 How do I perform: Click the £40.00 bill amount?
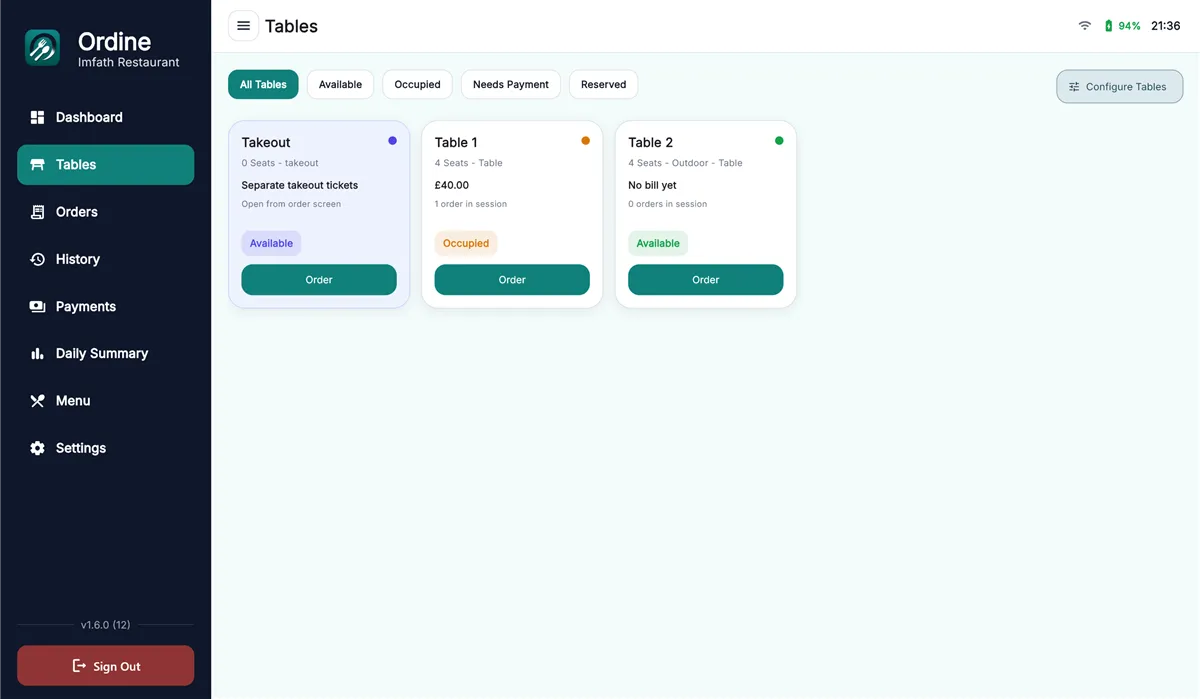tap(452, 185)
